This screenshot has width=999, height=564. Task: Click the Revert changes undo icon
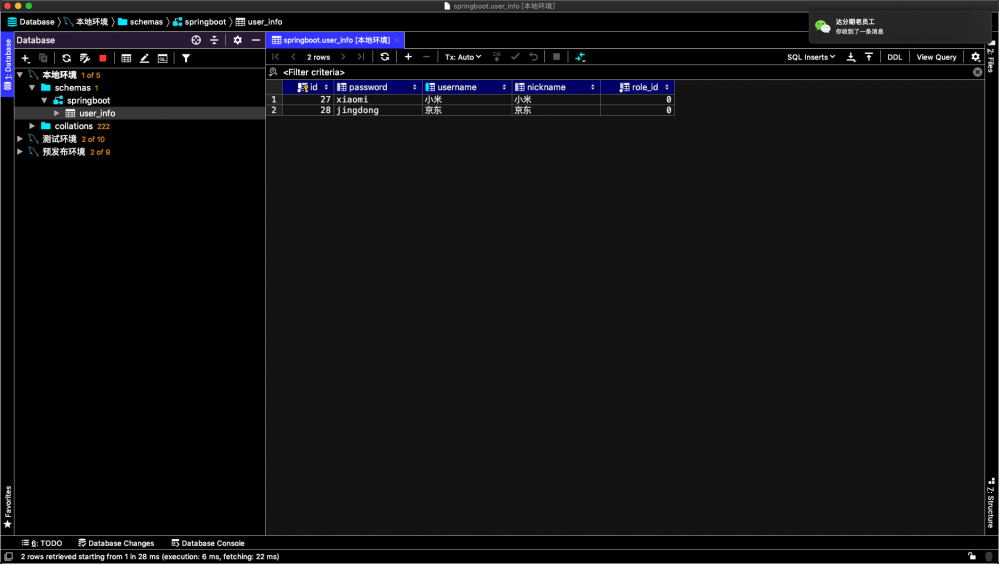click(533, 57)
